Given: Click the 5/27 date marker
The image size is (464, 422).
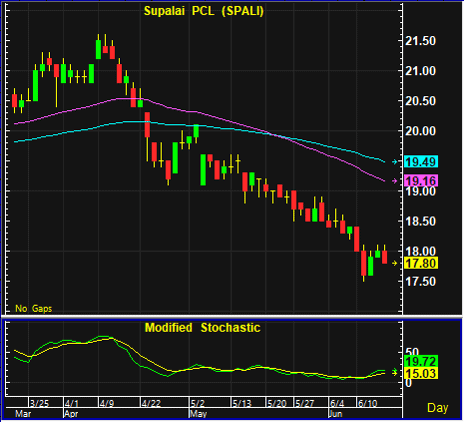Looking at the screenshot, I should click(305, 403).
